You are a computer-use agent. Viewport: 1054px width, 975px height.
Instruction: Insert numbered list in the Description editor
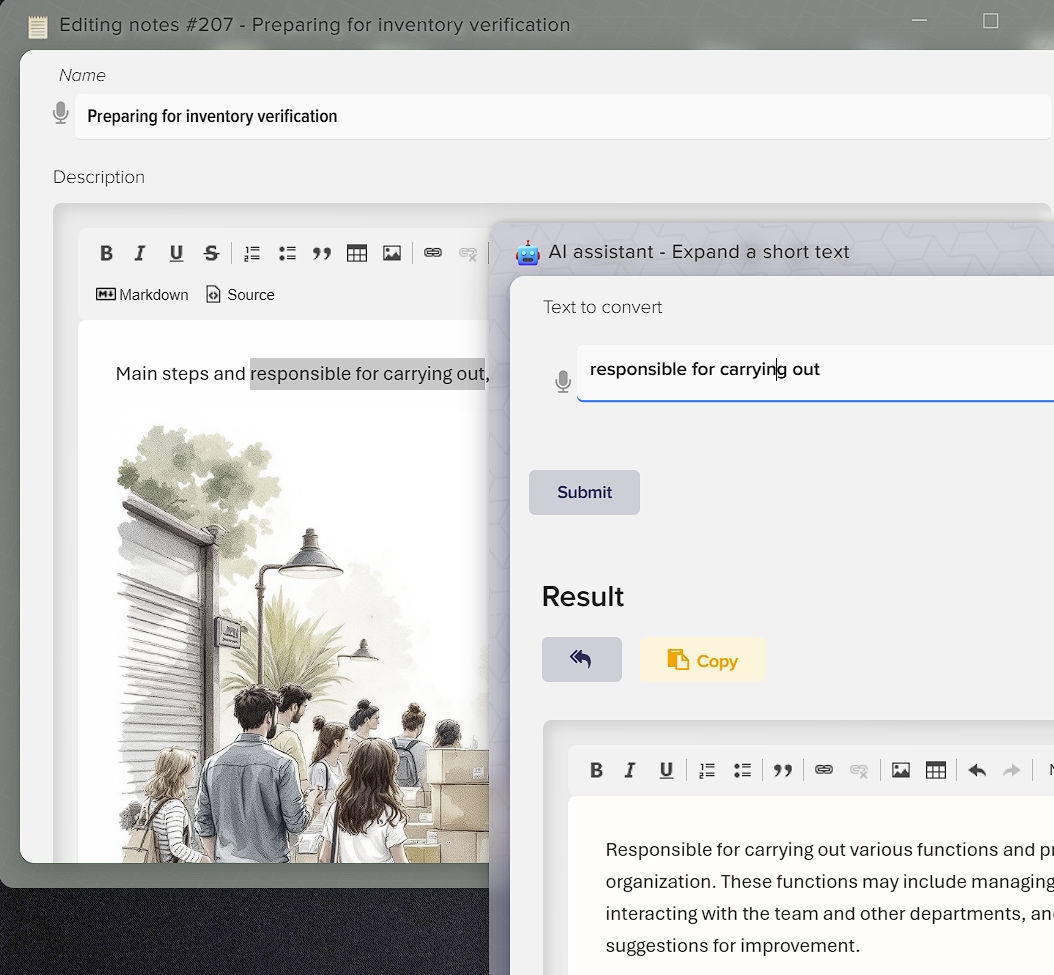[x=252, y=254]
